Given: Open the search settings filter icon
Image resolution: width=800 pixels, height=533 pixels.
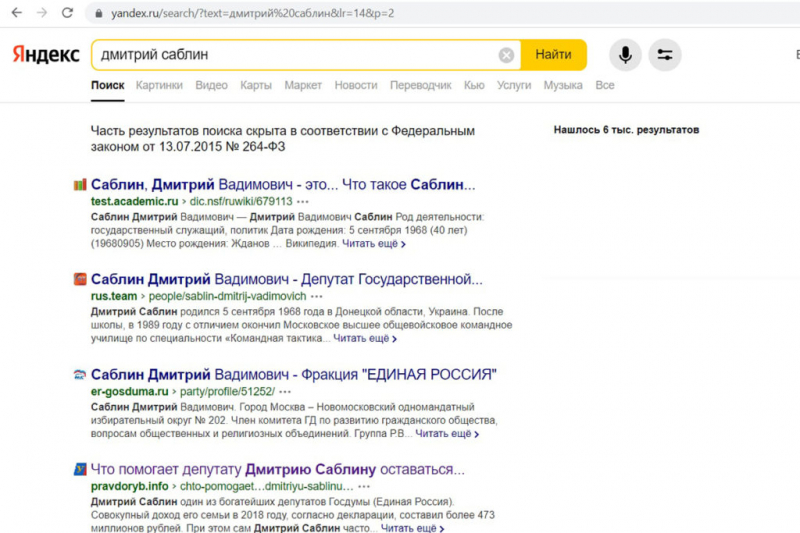Looking at the screenshot, I should point(665,55).
